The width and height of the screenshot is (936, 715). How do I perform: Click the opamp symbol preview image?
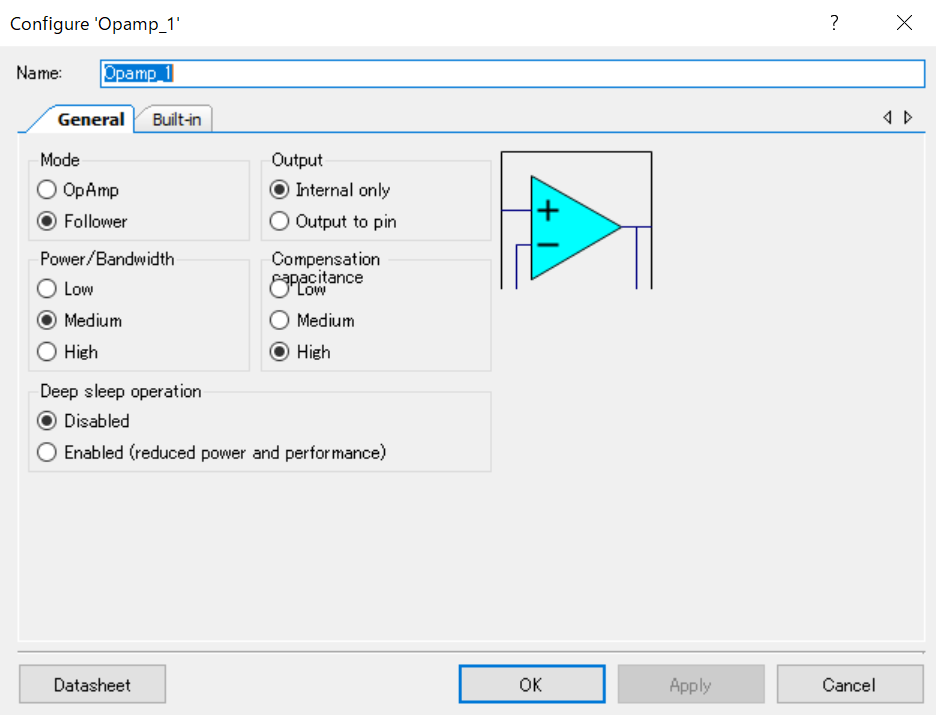576,221
